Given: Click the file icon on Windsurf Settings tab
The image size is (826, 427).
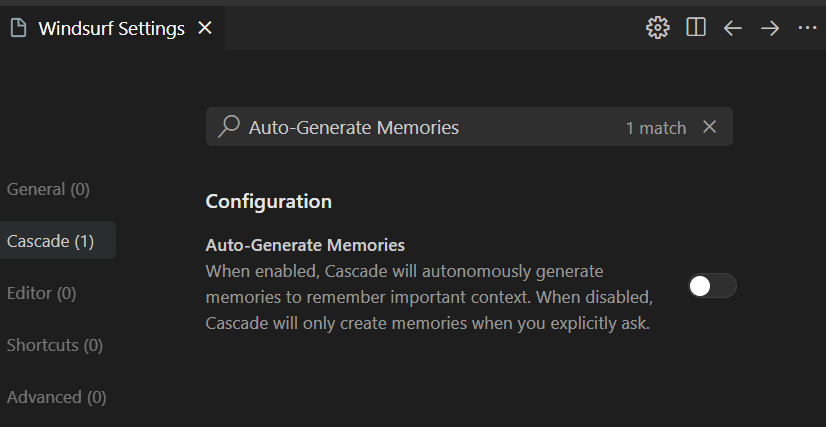Looking at the screenshot, I should point(18,28).
